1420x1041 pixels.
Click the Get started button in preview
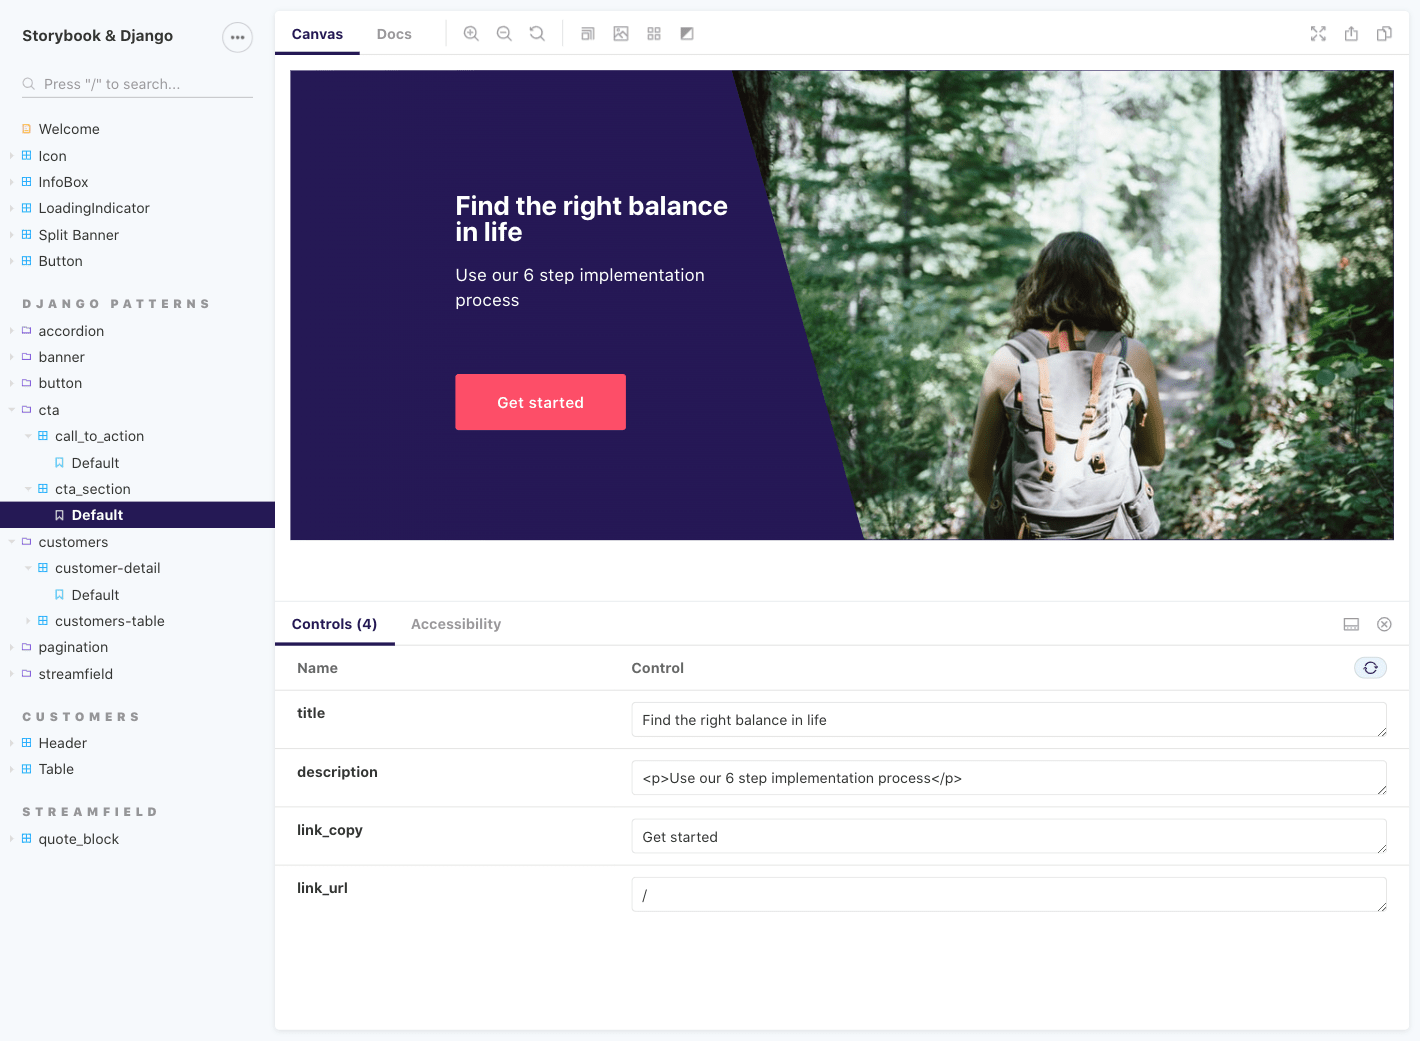pyautogui.click(x=540, y=402)
